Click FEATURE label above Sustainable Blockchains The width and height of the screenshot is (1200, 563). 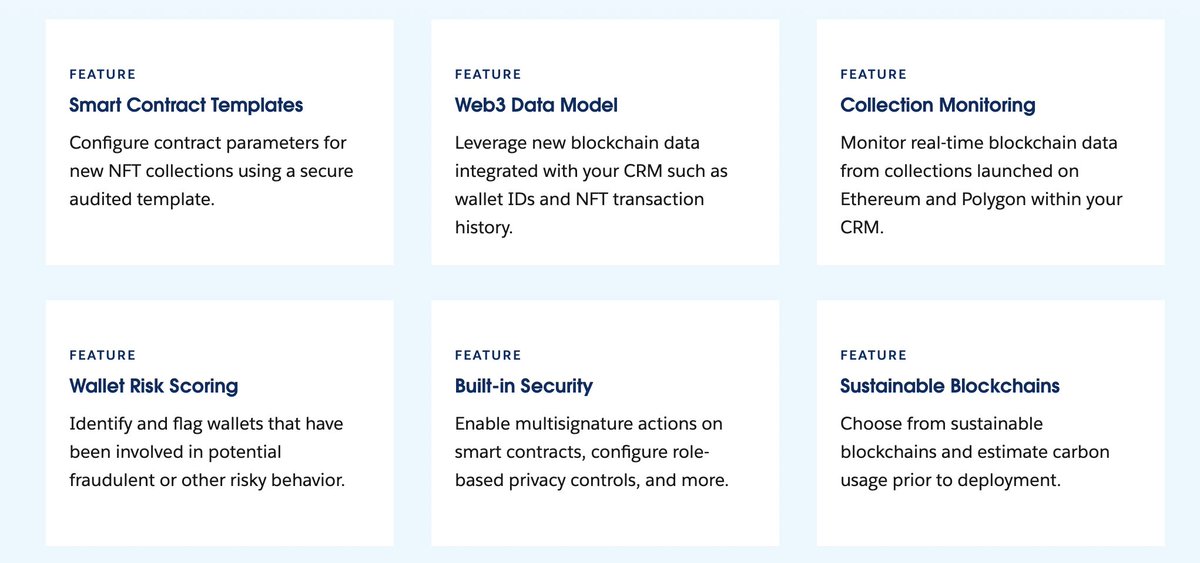(x=874, y=355)
